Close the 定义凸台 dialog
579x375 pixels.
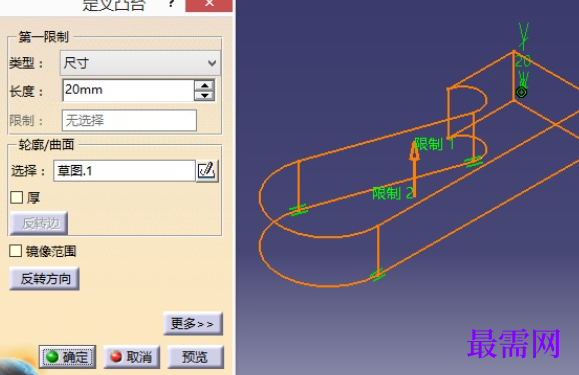tap(209, 4)
